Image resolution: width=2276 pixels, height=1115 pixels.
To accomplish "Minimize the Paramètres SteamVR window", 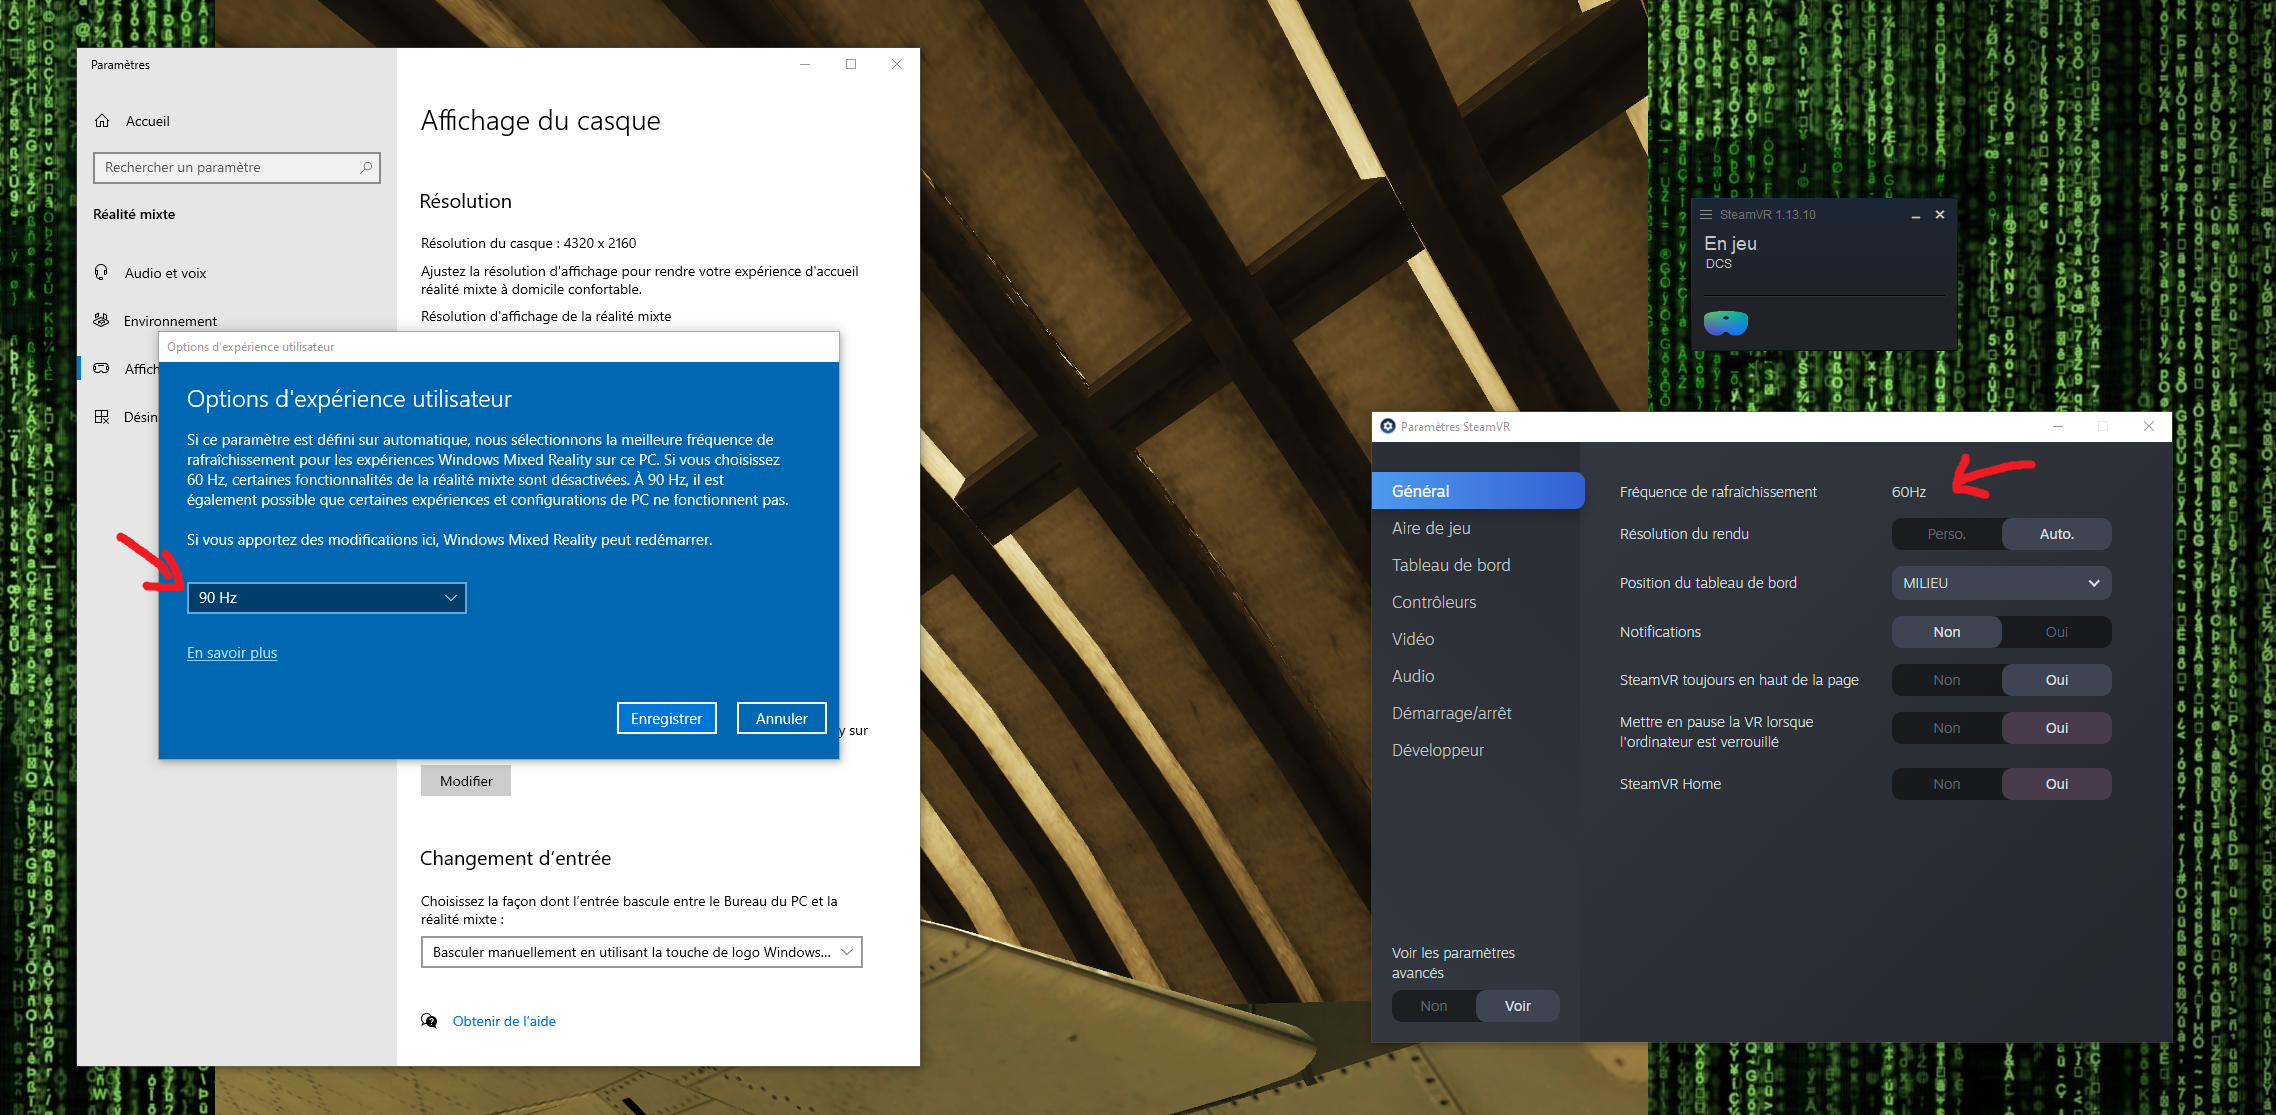I will (2058, 426).
